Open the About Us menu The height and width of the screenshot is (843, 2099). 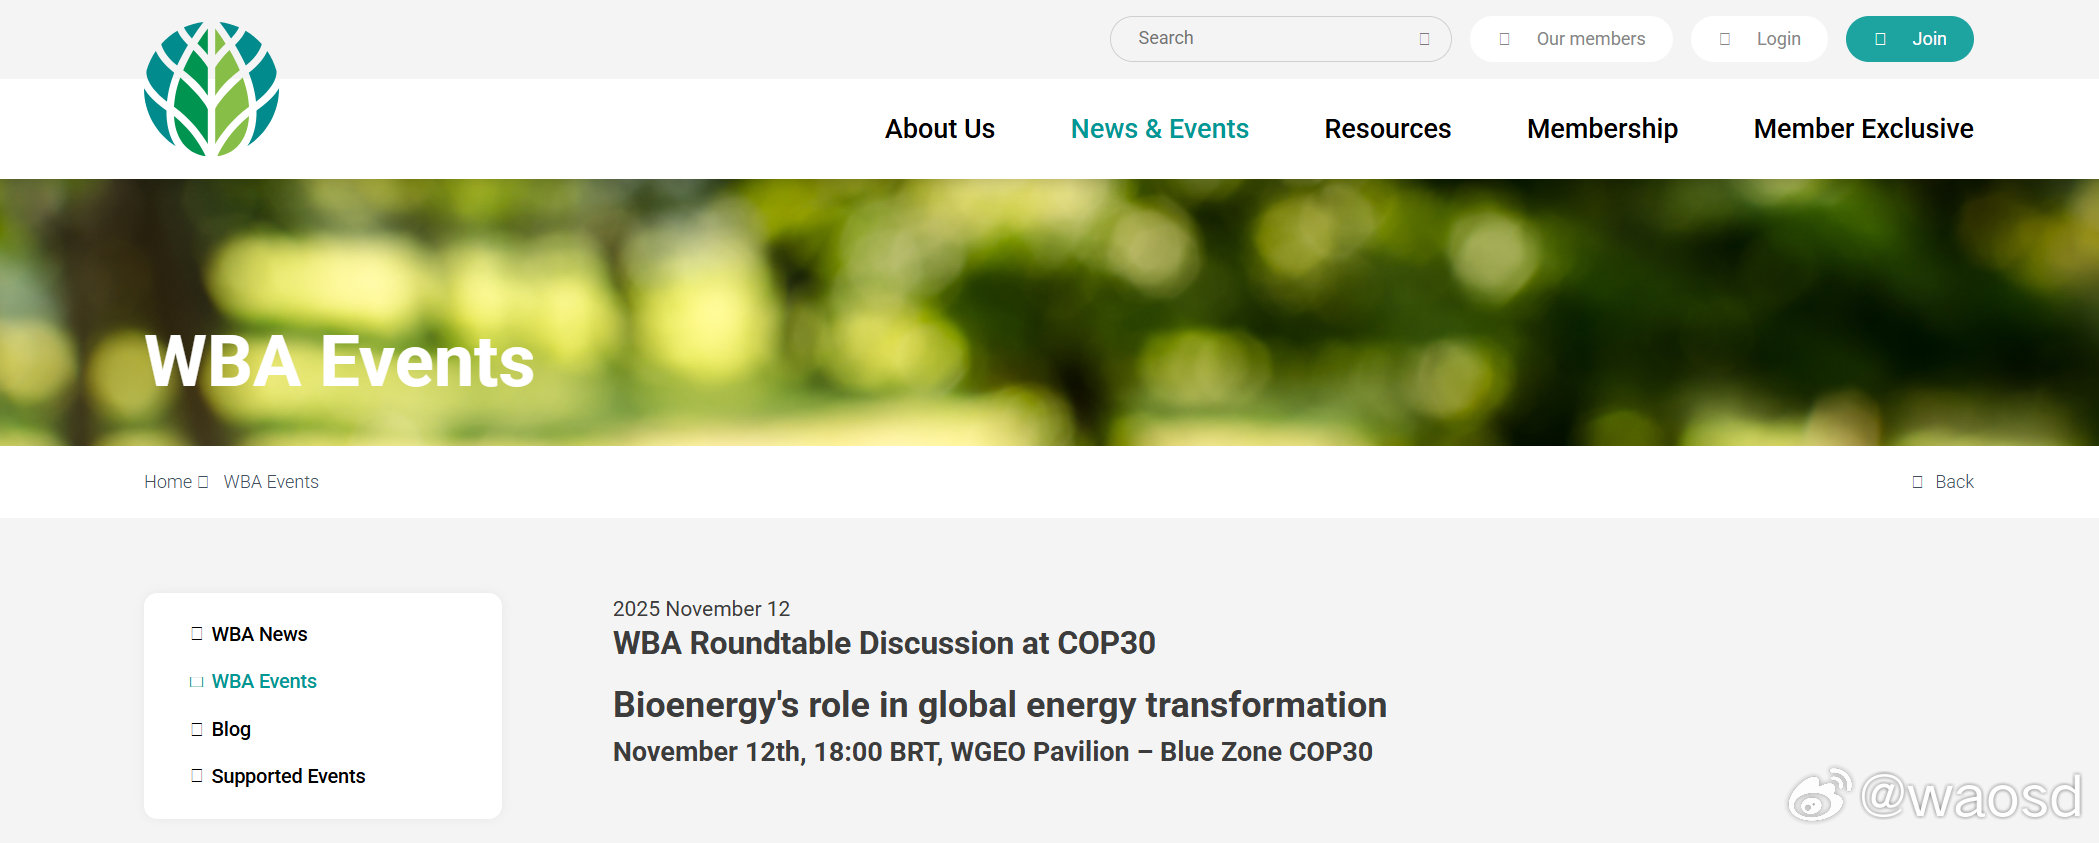(939, 129)
